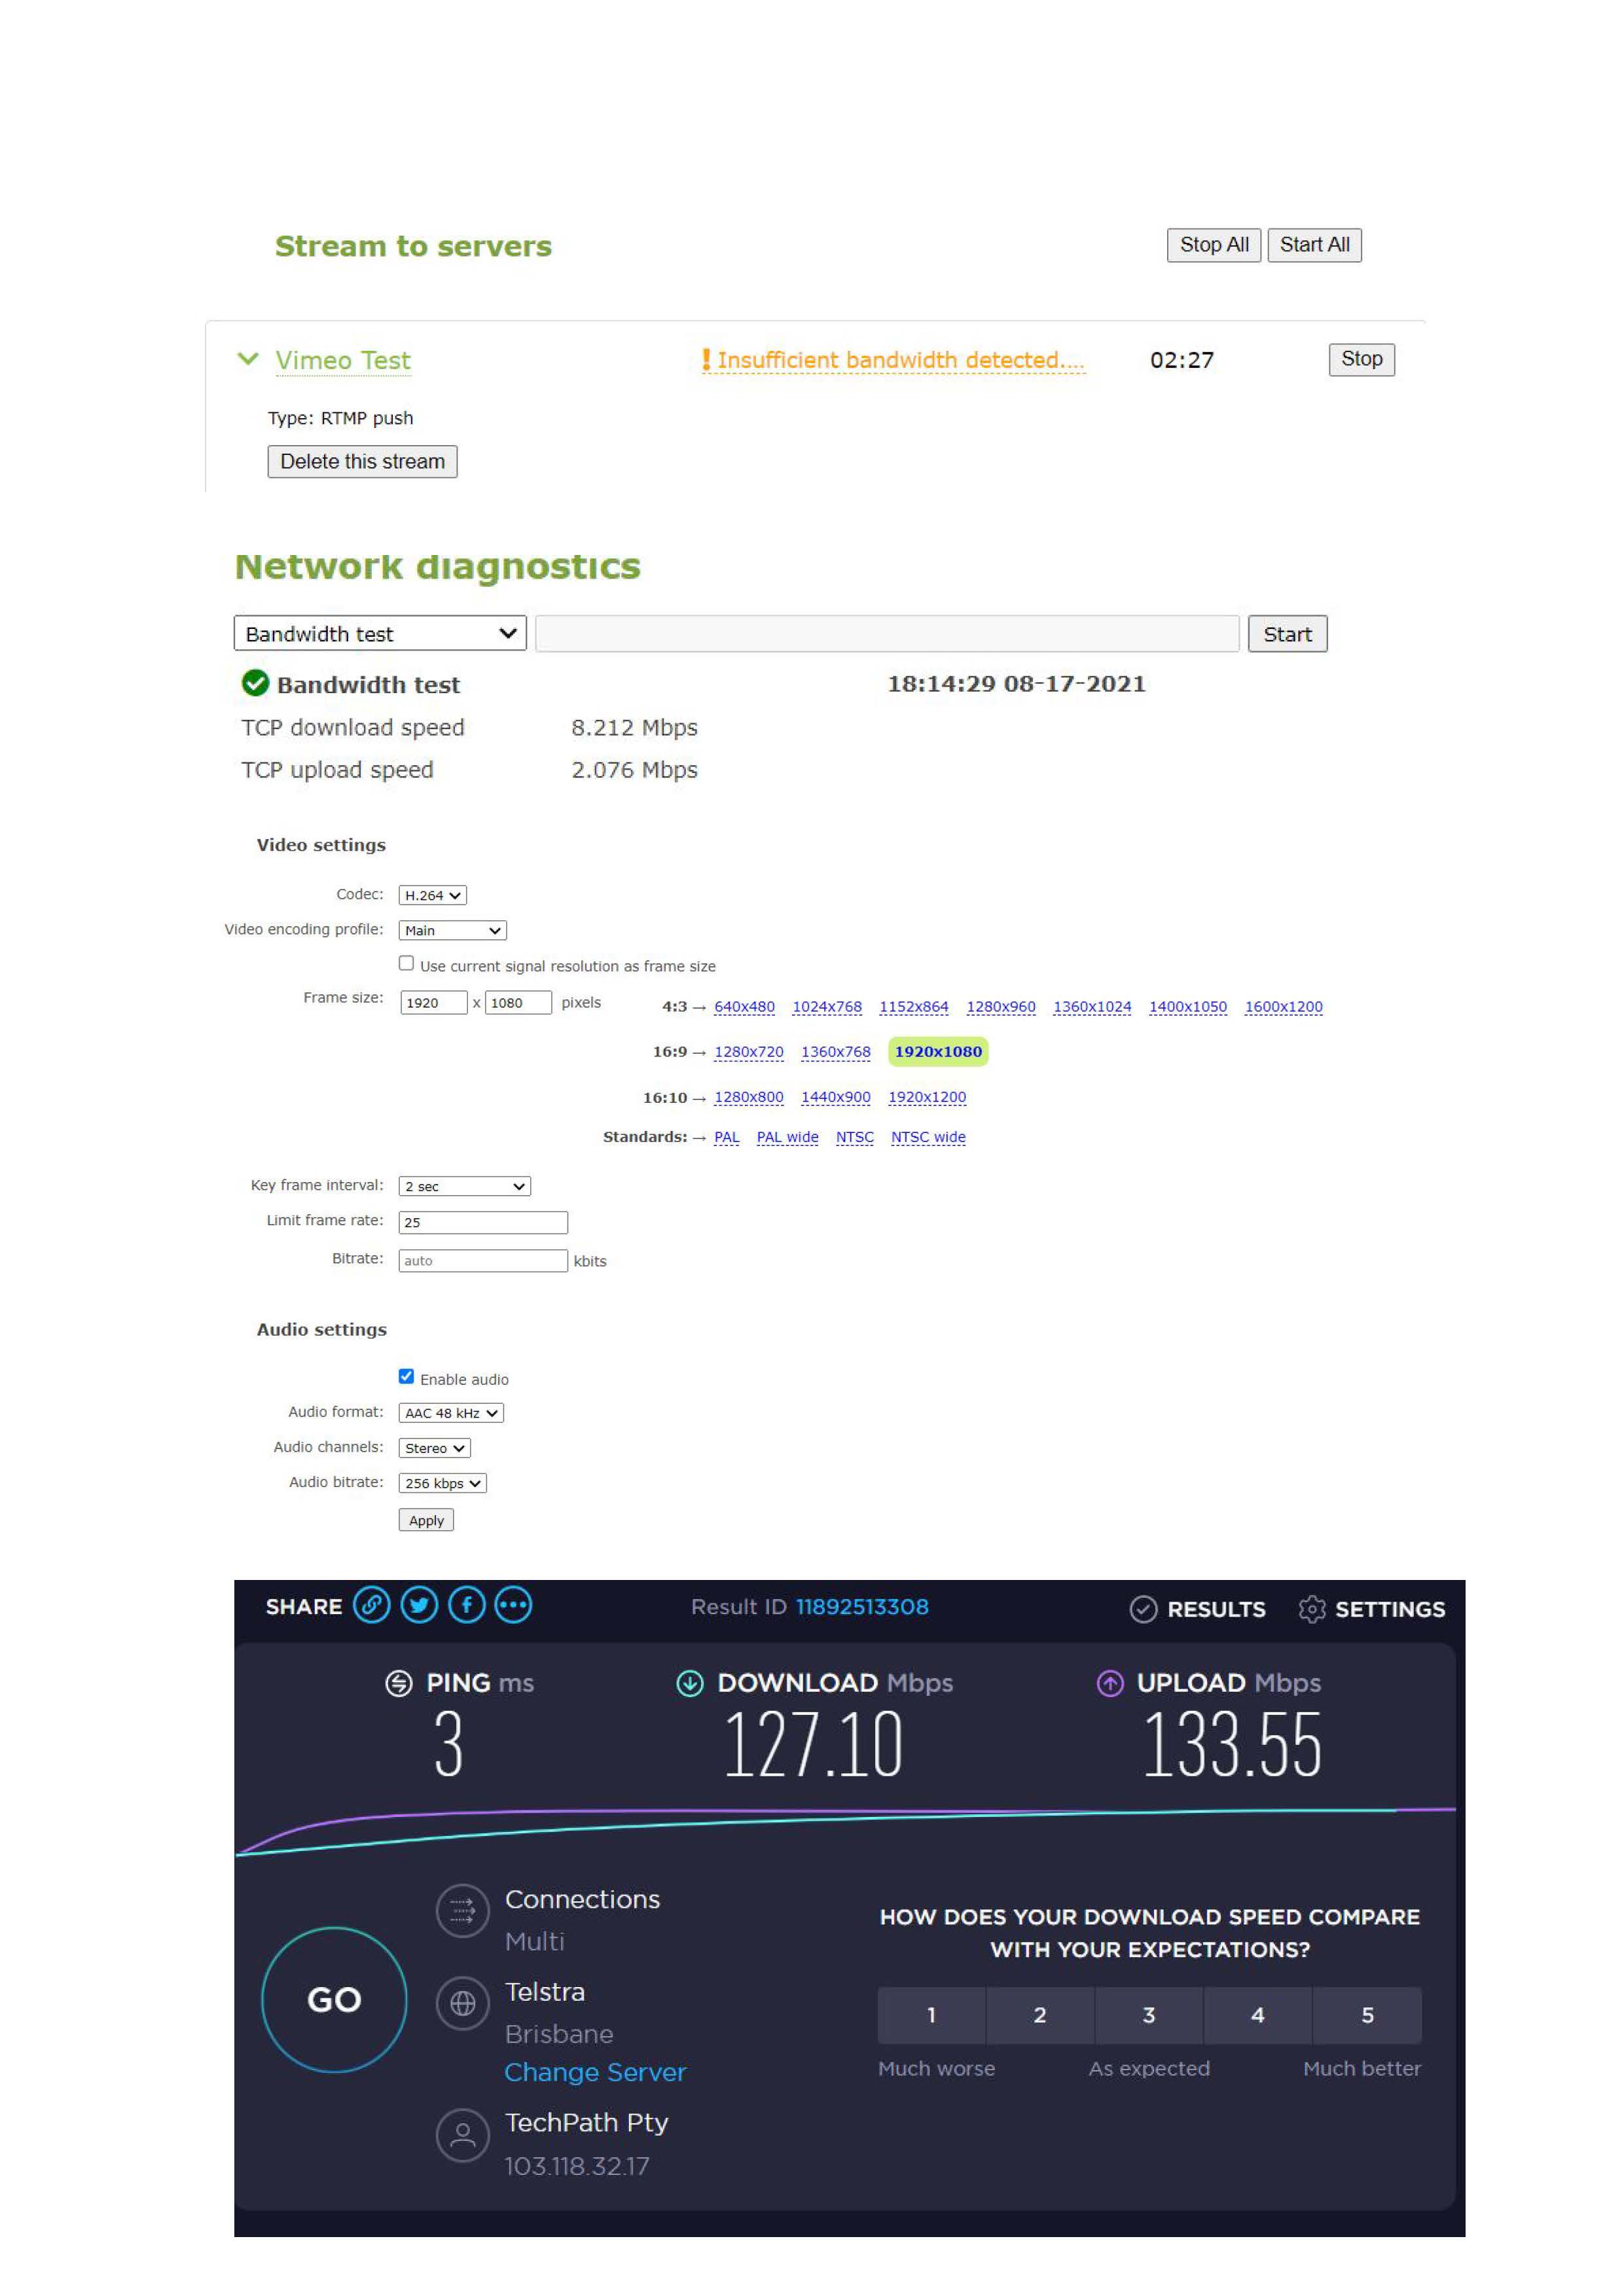The image size is (1624, 2296).
Task: Select the 1280x720 frame size
Action: [749, 1052]
